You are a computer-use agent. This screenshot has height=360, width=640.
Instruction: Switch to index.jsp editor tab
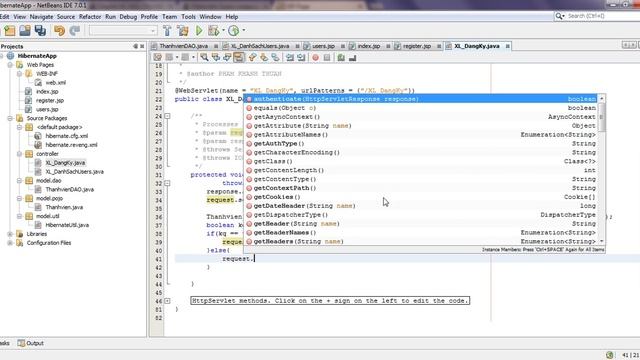click(369, 46)
